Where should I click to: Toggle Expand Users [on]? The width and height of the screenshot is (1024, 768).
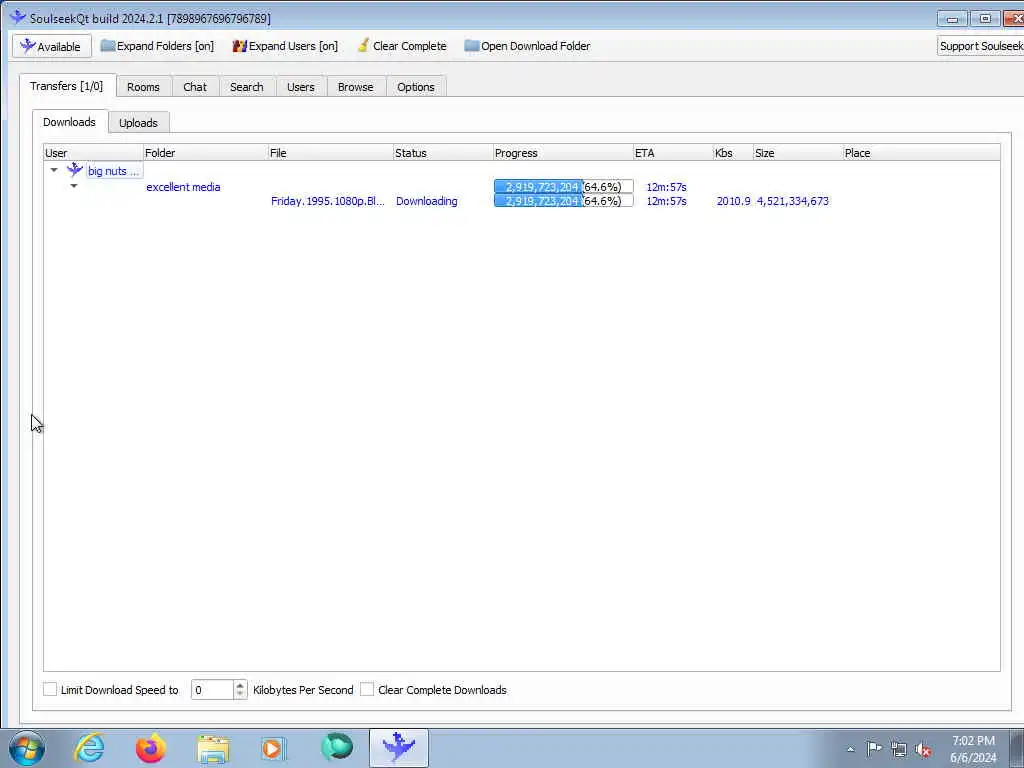click(x=285, y=46)
